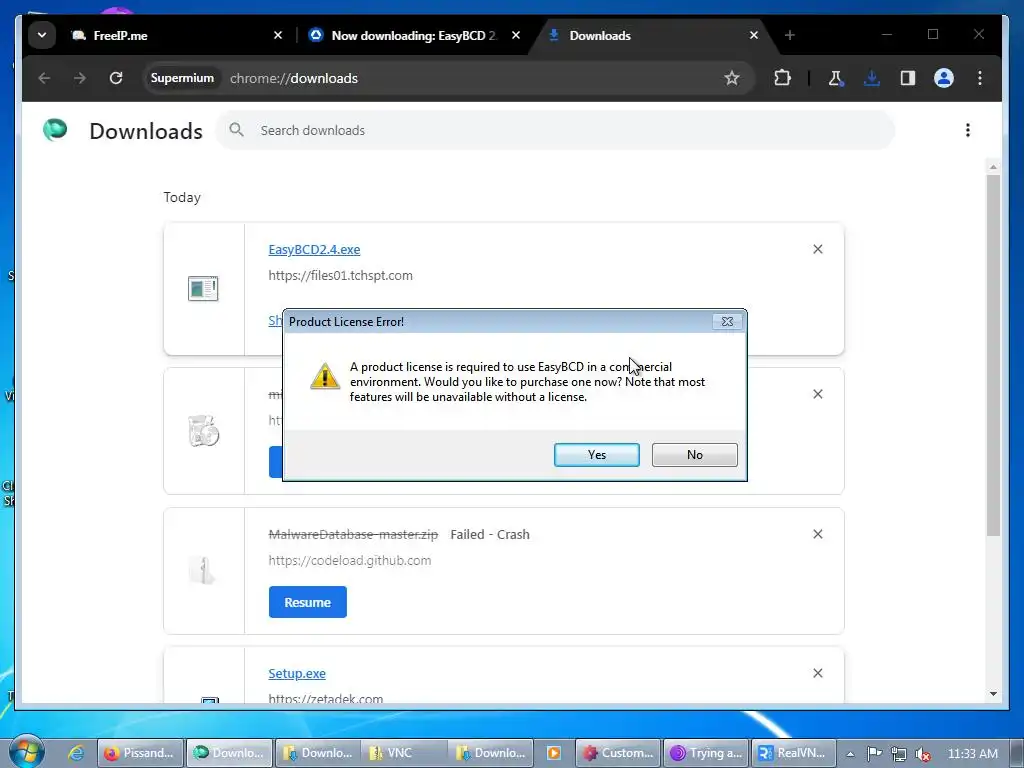Click the muted volume tray icon
The height and width of the screenshot is (768, 1024).
click(x=923, y=754)
